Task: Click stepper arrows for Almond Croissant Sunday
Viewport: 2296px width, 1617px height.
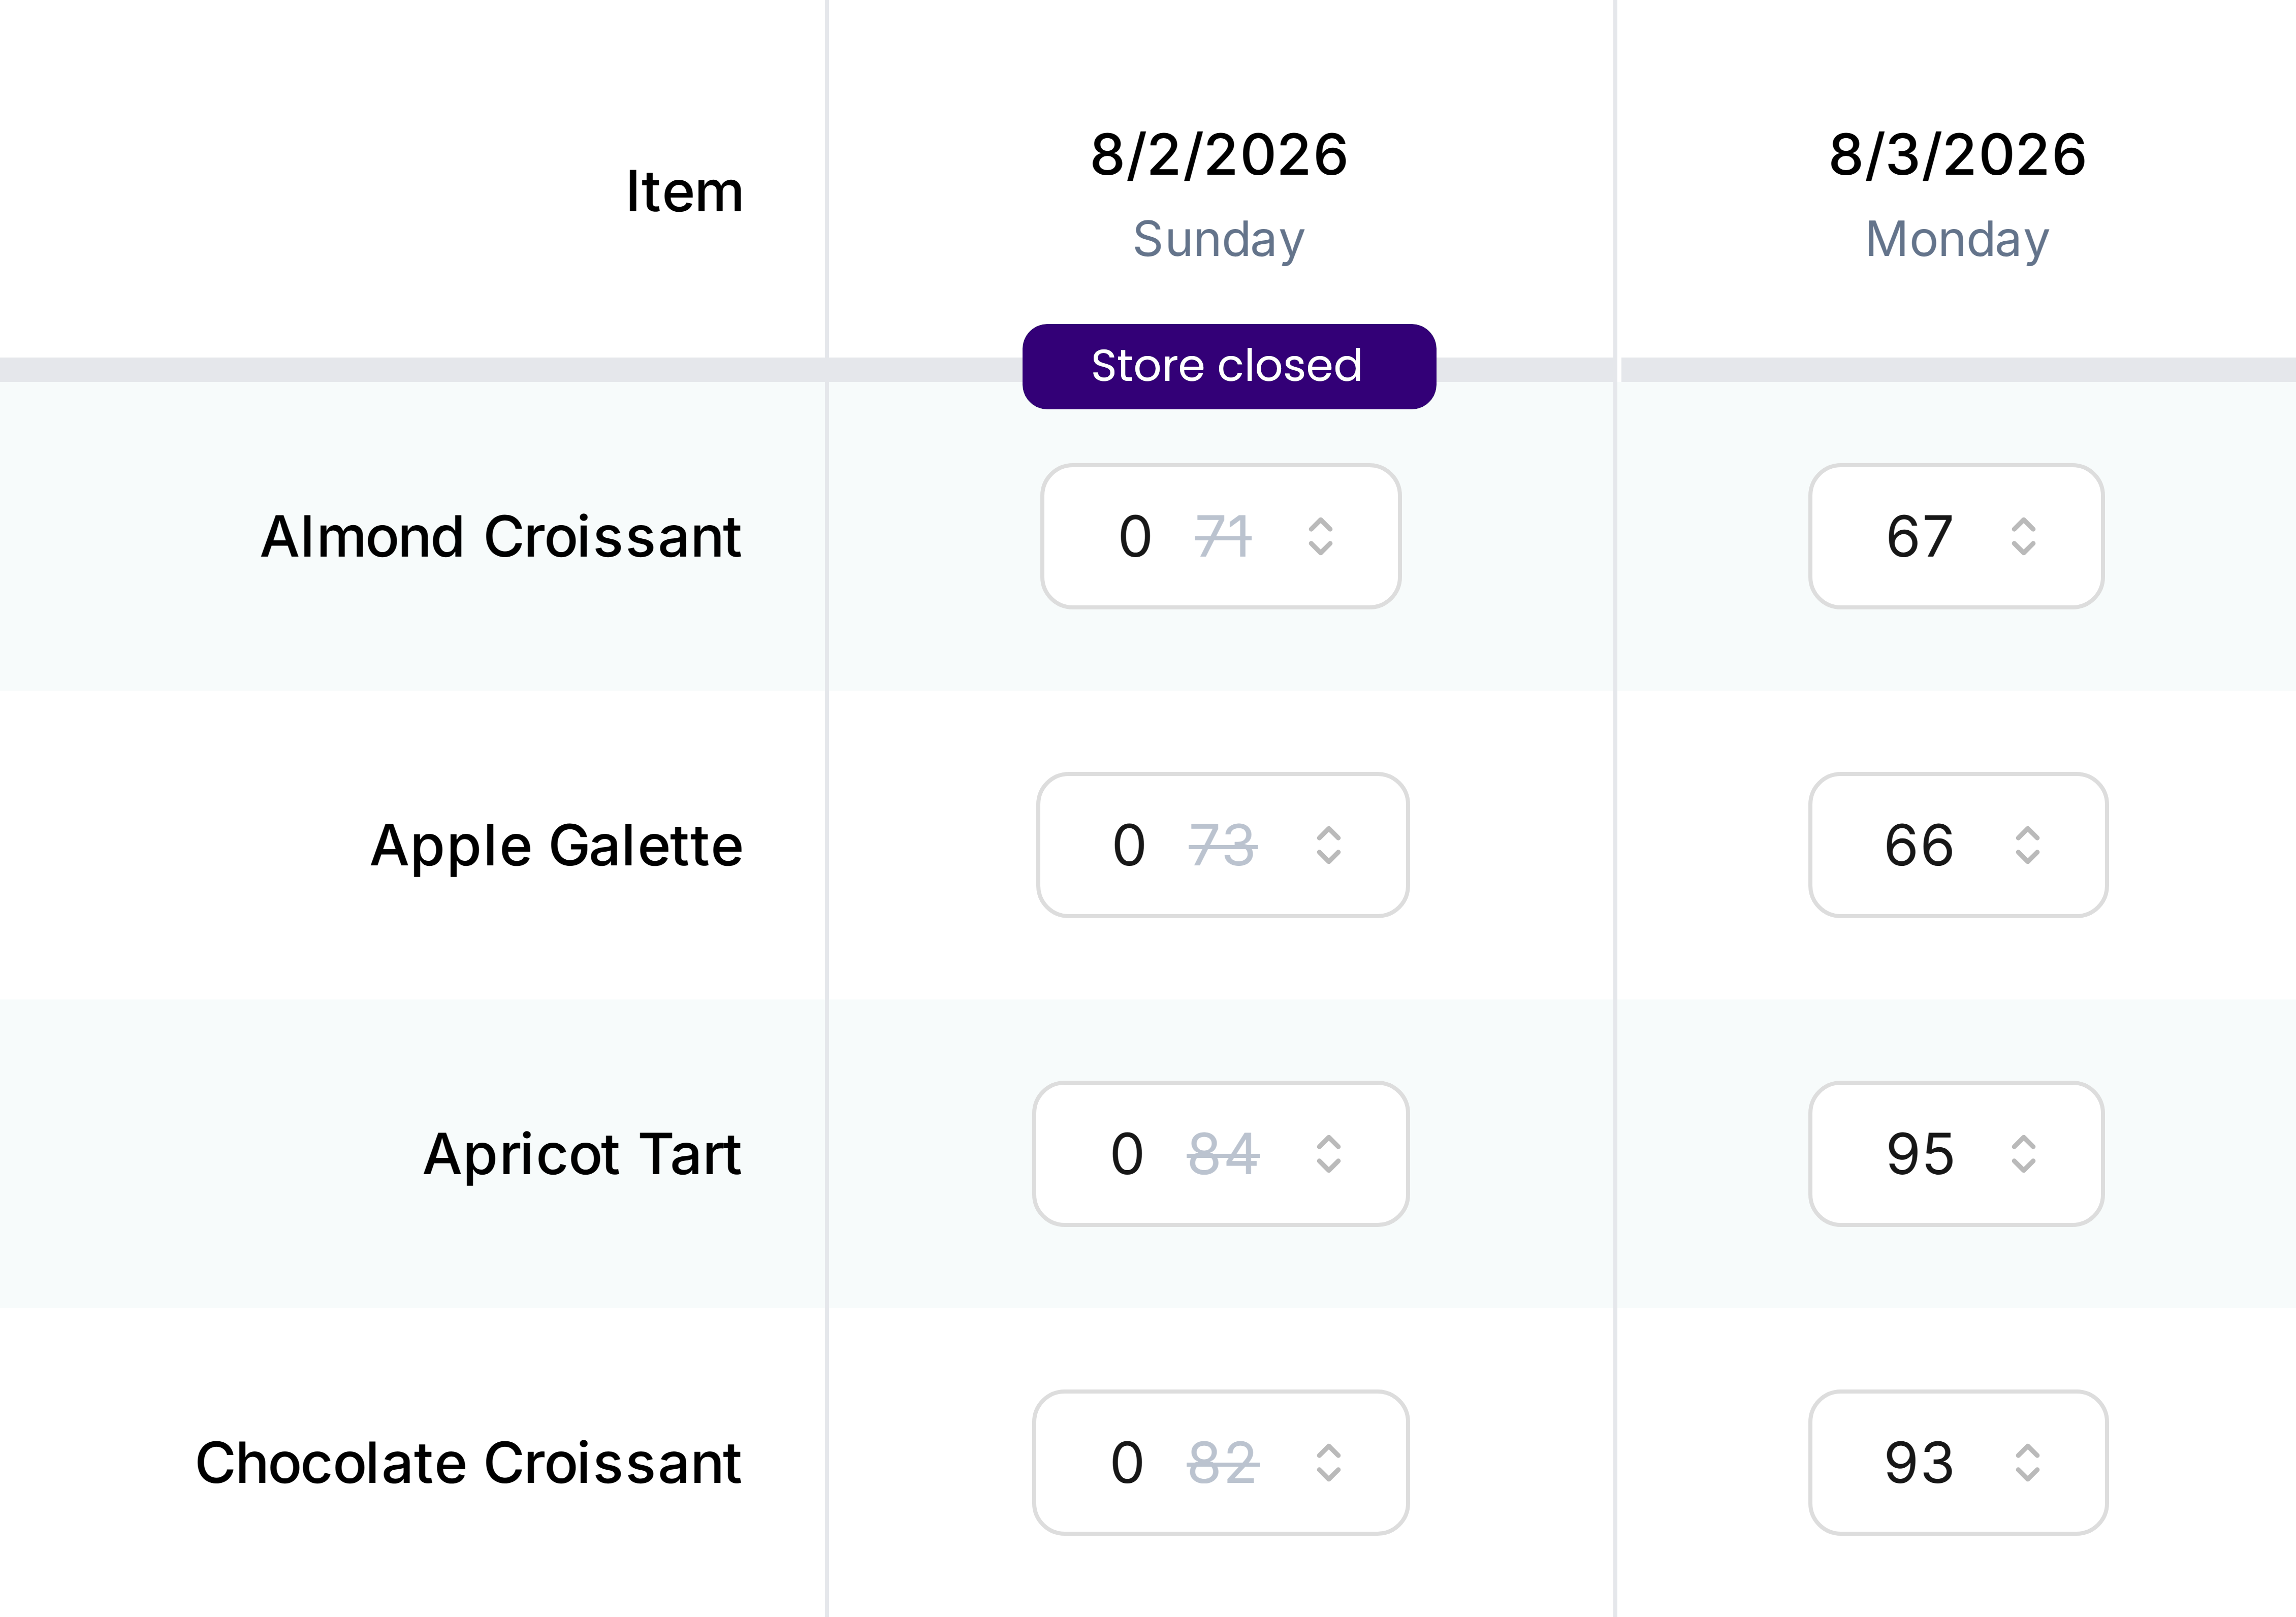Action: click(1320, 536)
